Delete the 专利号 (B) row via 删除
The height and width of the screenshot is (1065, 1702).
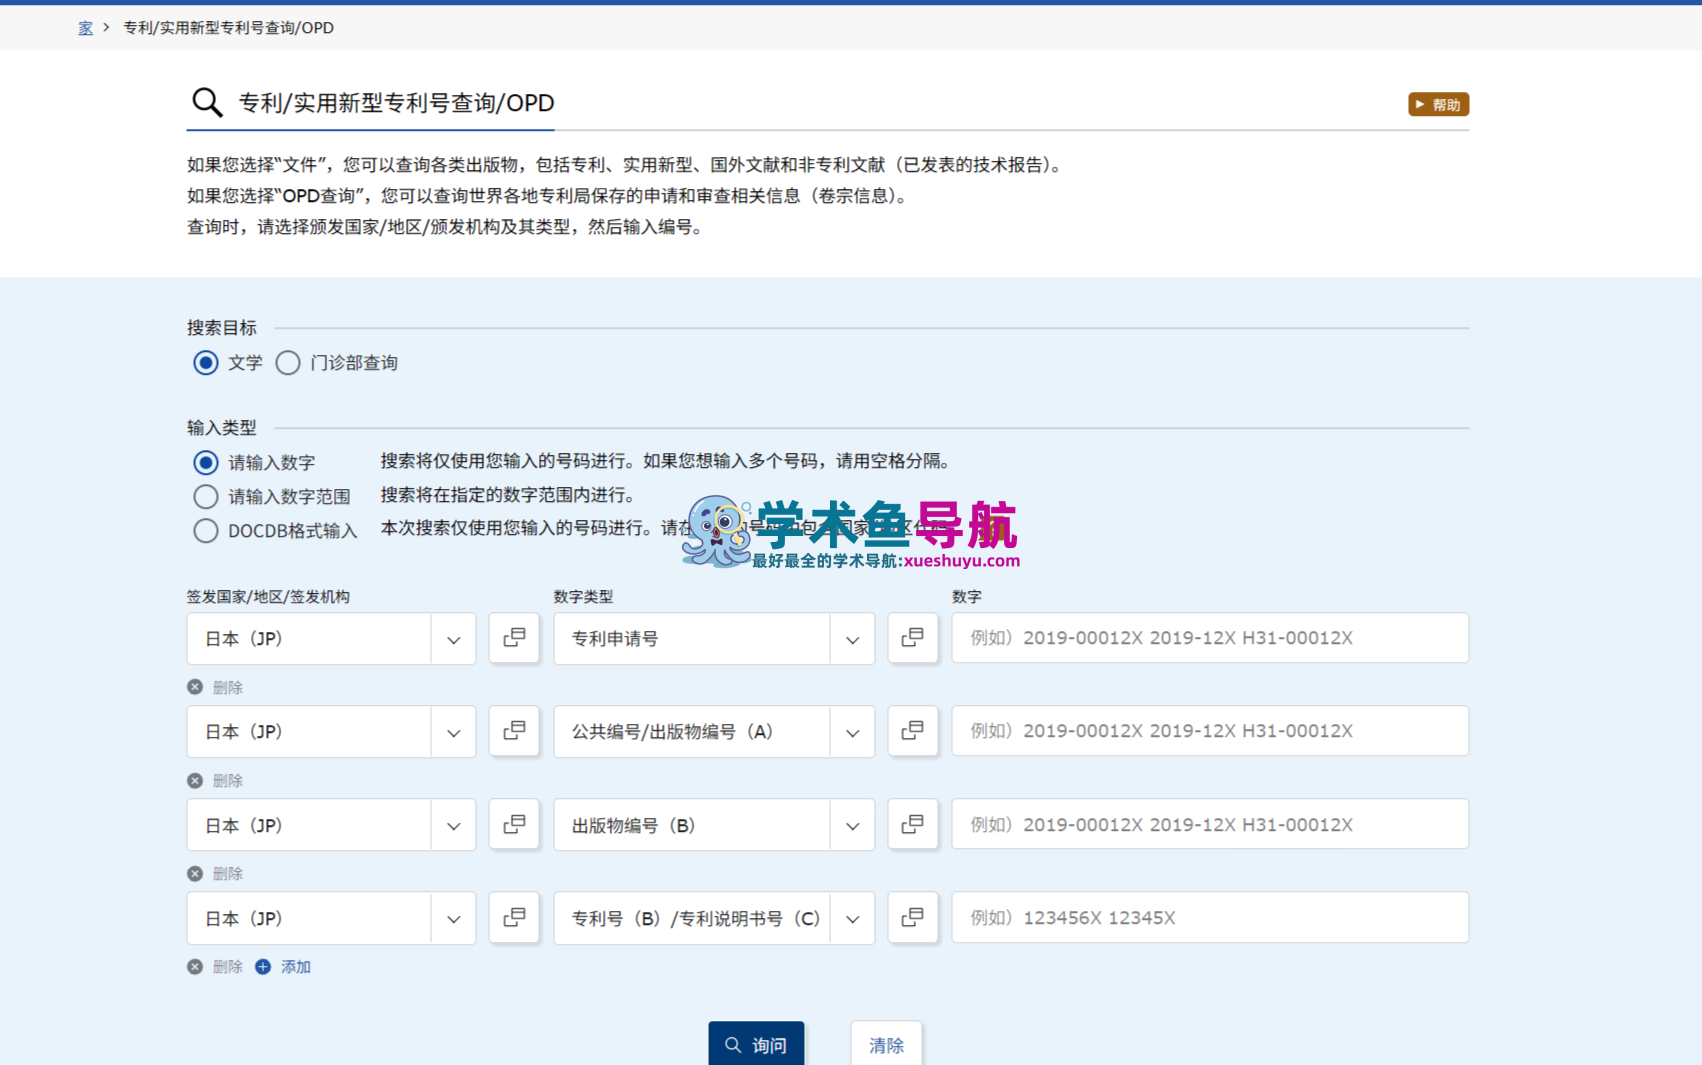tap(215, 967)
